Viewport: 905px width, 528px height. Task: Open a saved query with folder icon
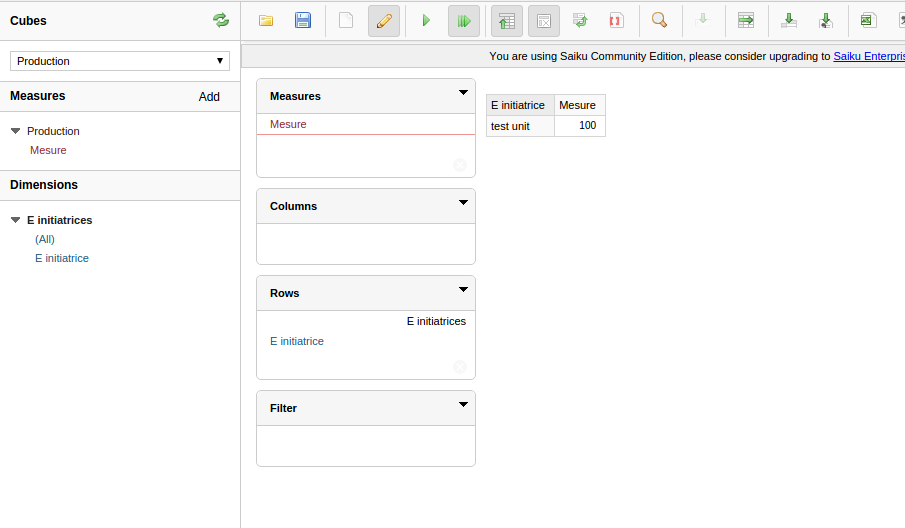[x=265, y=21]
